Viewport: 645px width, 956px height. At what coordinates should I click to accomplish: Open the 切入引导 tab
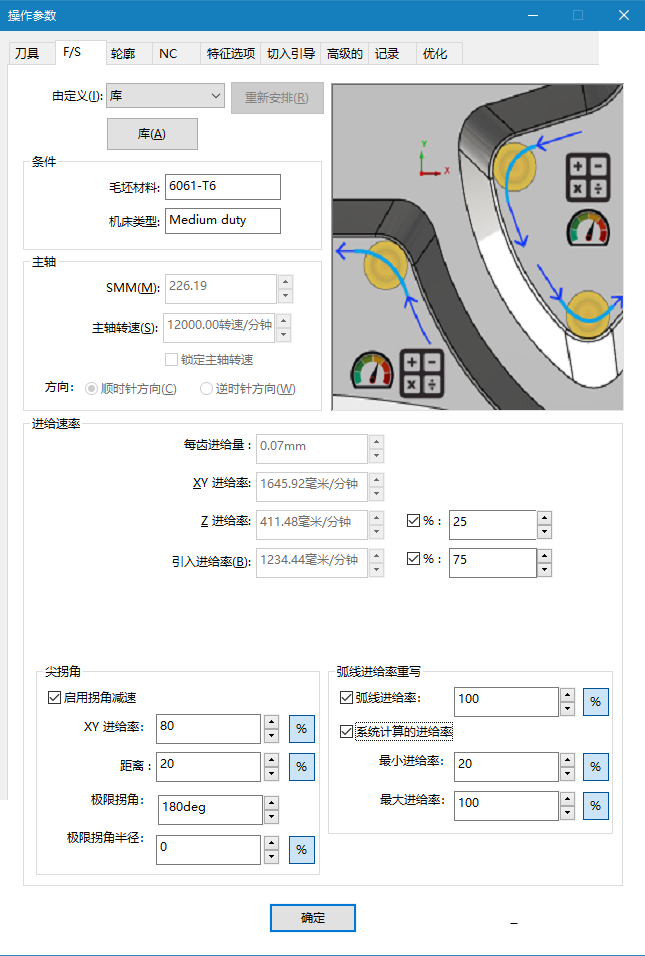pos(291,54)
